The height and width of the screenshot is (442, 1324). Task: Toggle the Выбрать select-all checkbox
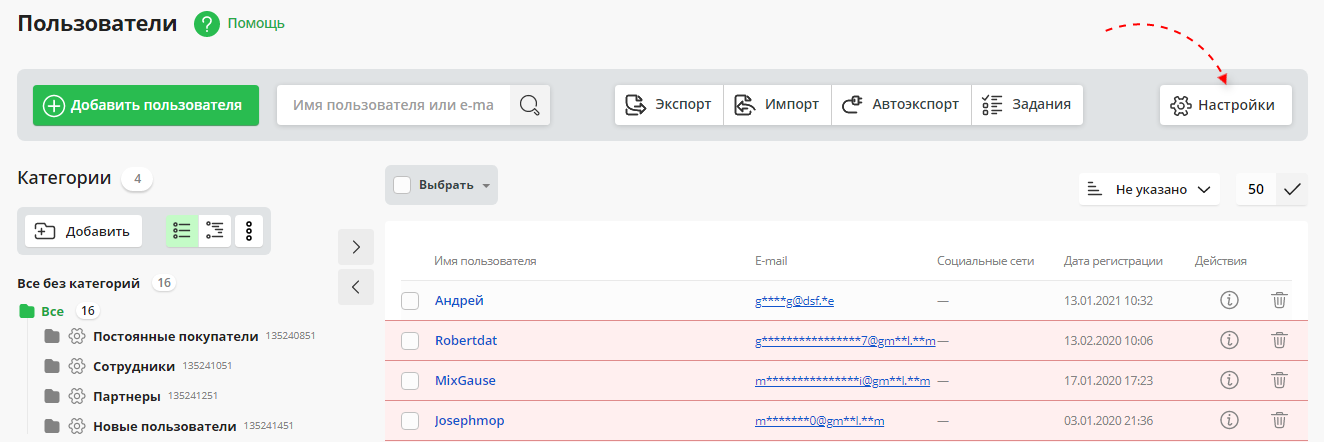point(402,185)
